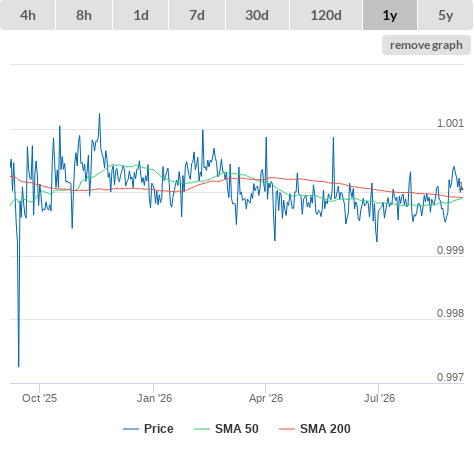474x455 pixels.
Task: Click the green SMA 50 legend marker
Action: (x=202, y=429)
